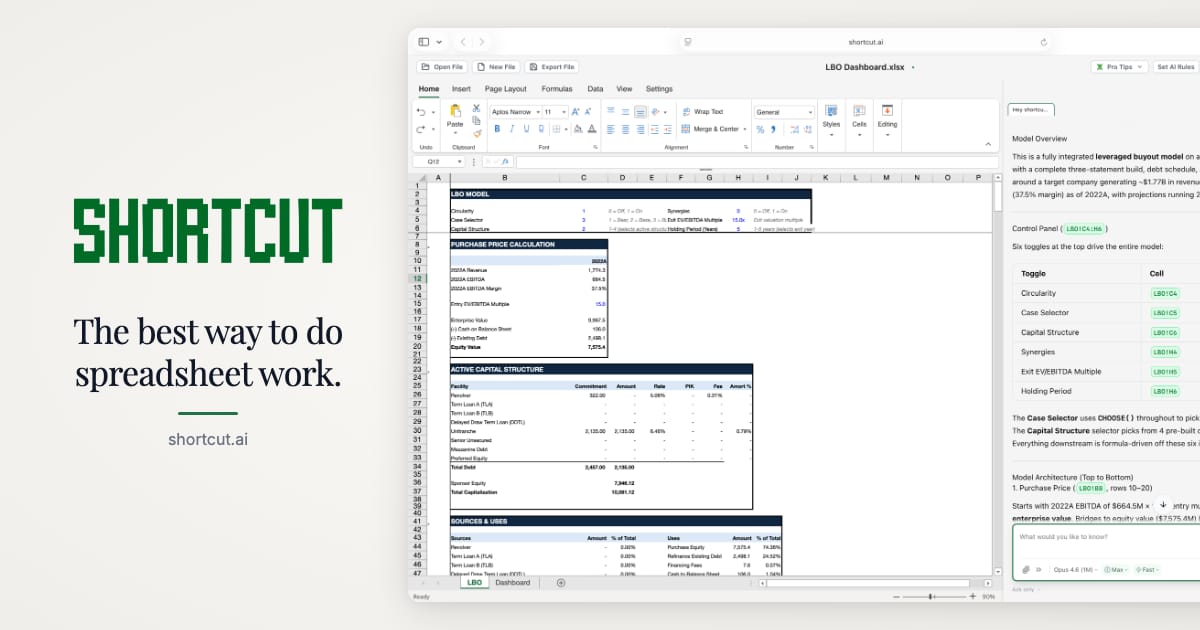The image size is (1200, 630).
Task: Switch to the View ribbon tab
Action: (625, 89)
